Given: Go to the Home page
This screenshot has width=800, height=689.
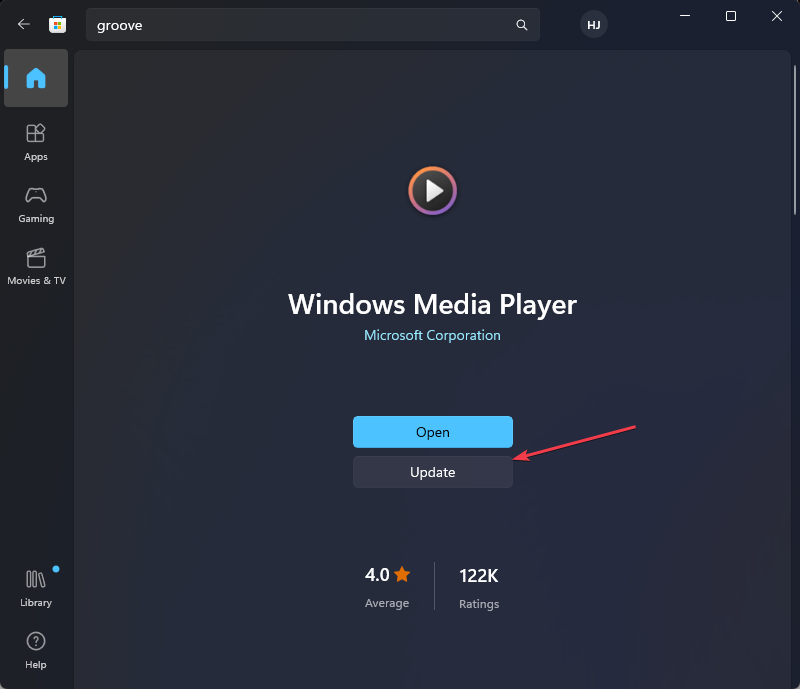Looking at the screenshot, I should (x=36, y=78).
